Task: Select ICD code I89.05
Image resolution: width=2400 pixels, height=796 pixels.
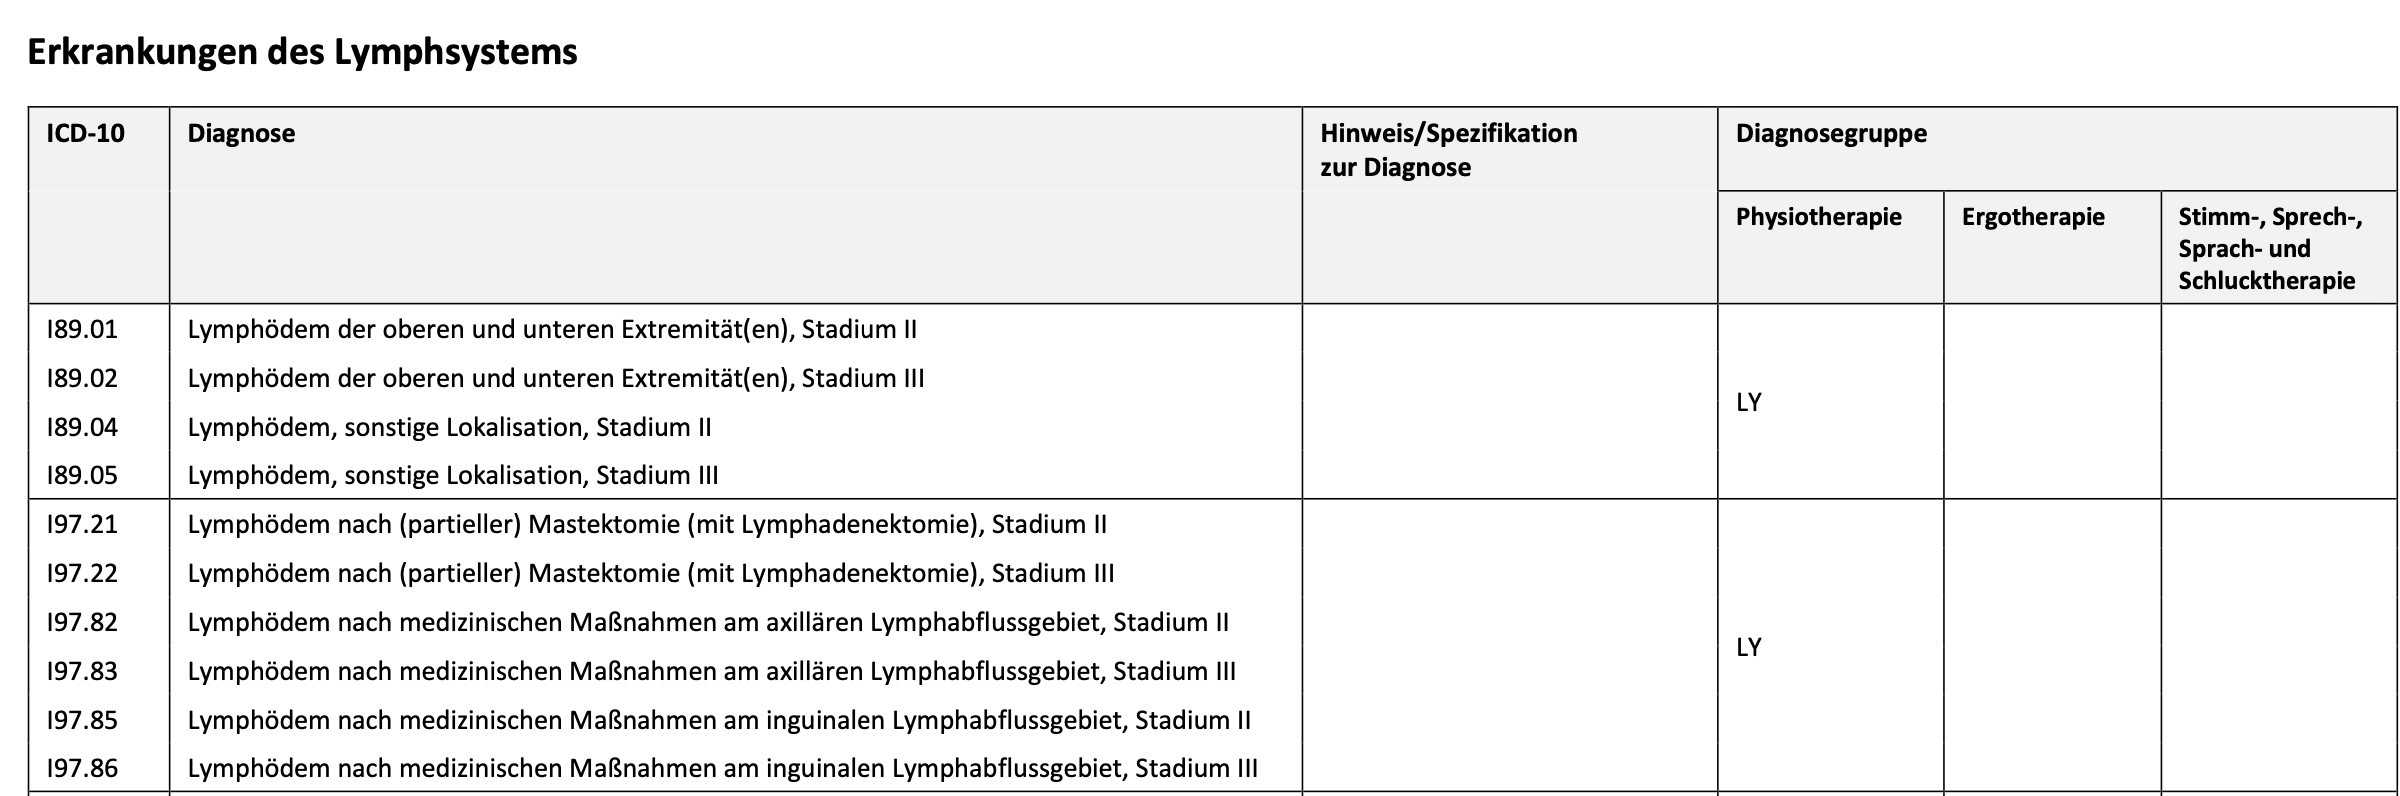Action: pos(82,475)
